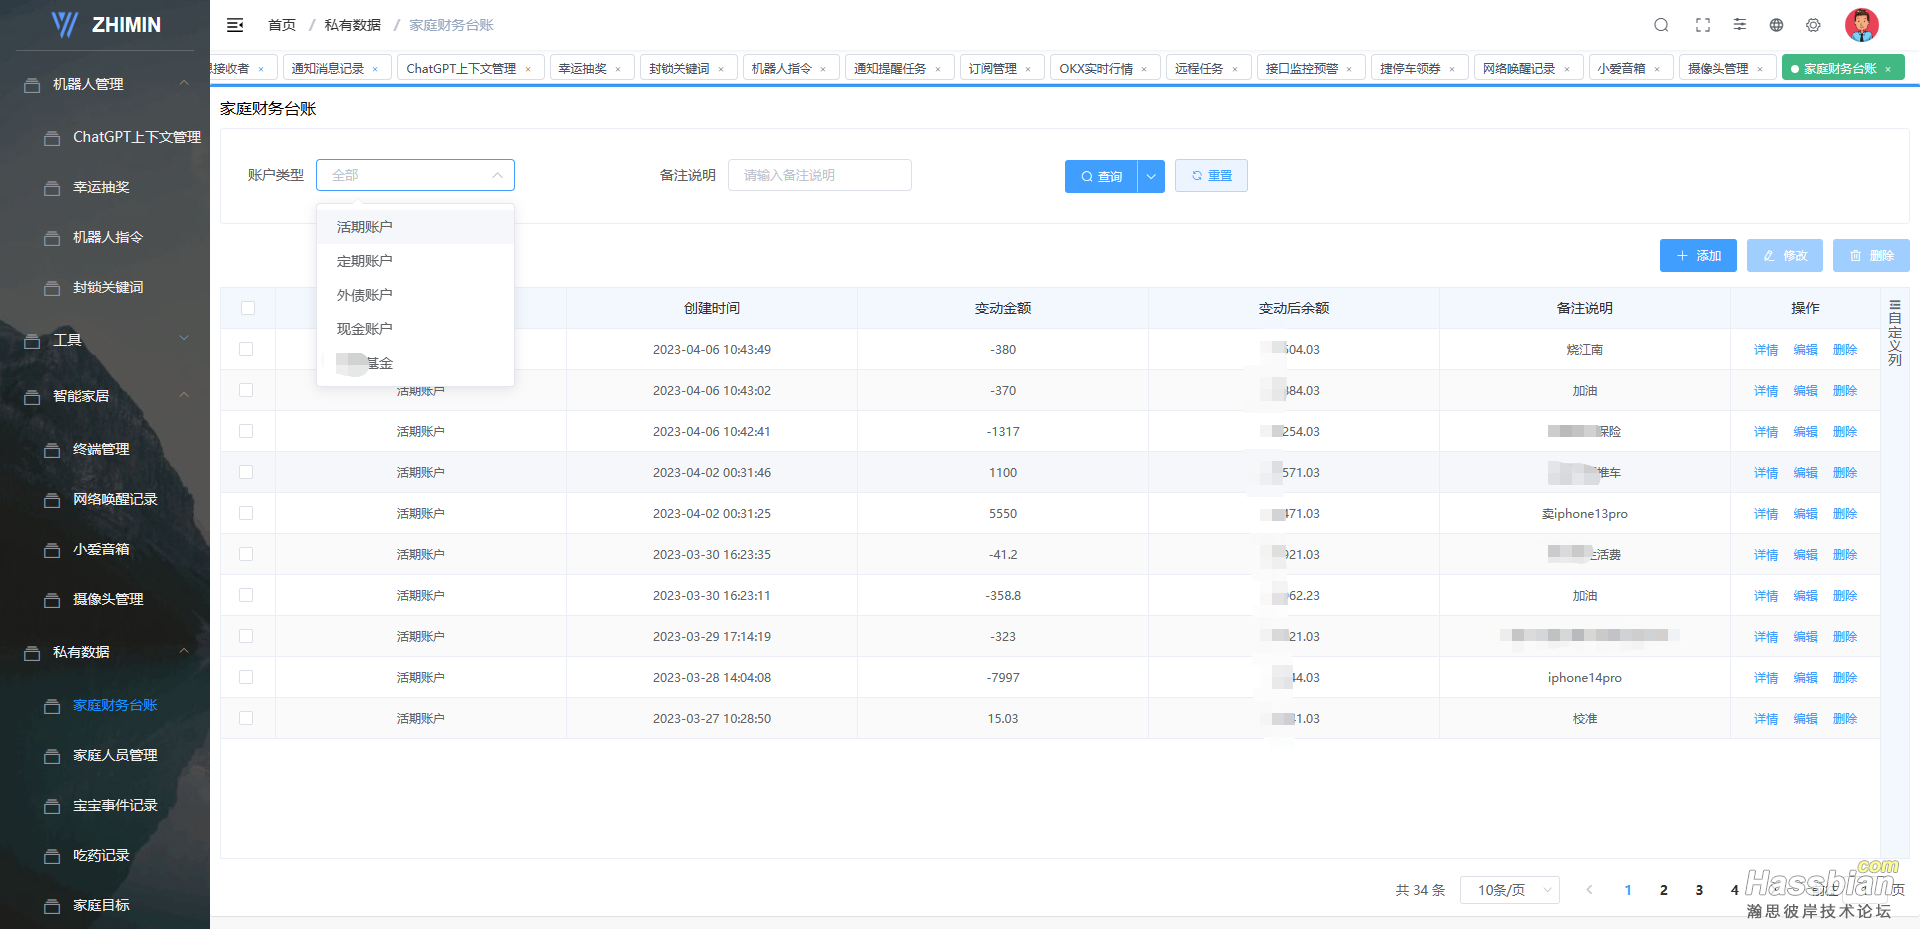Focus the 备注说明 input field
The height and width of the screenshot is (929, 1920).
pyautogui.click(x=820, y=175)
